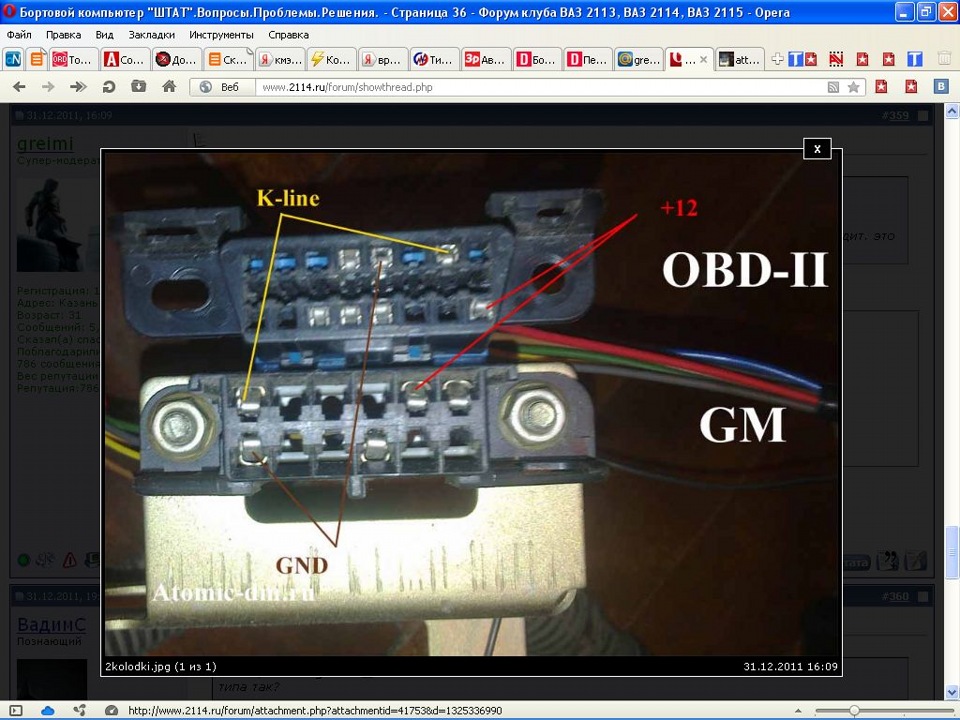Open the greimi user profile link
The height and width of the screenshot is (720, 960).
point(45,143)
